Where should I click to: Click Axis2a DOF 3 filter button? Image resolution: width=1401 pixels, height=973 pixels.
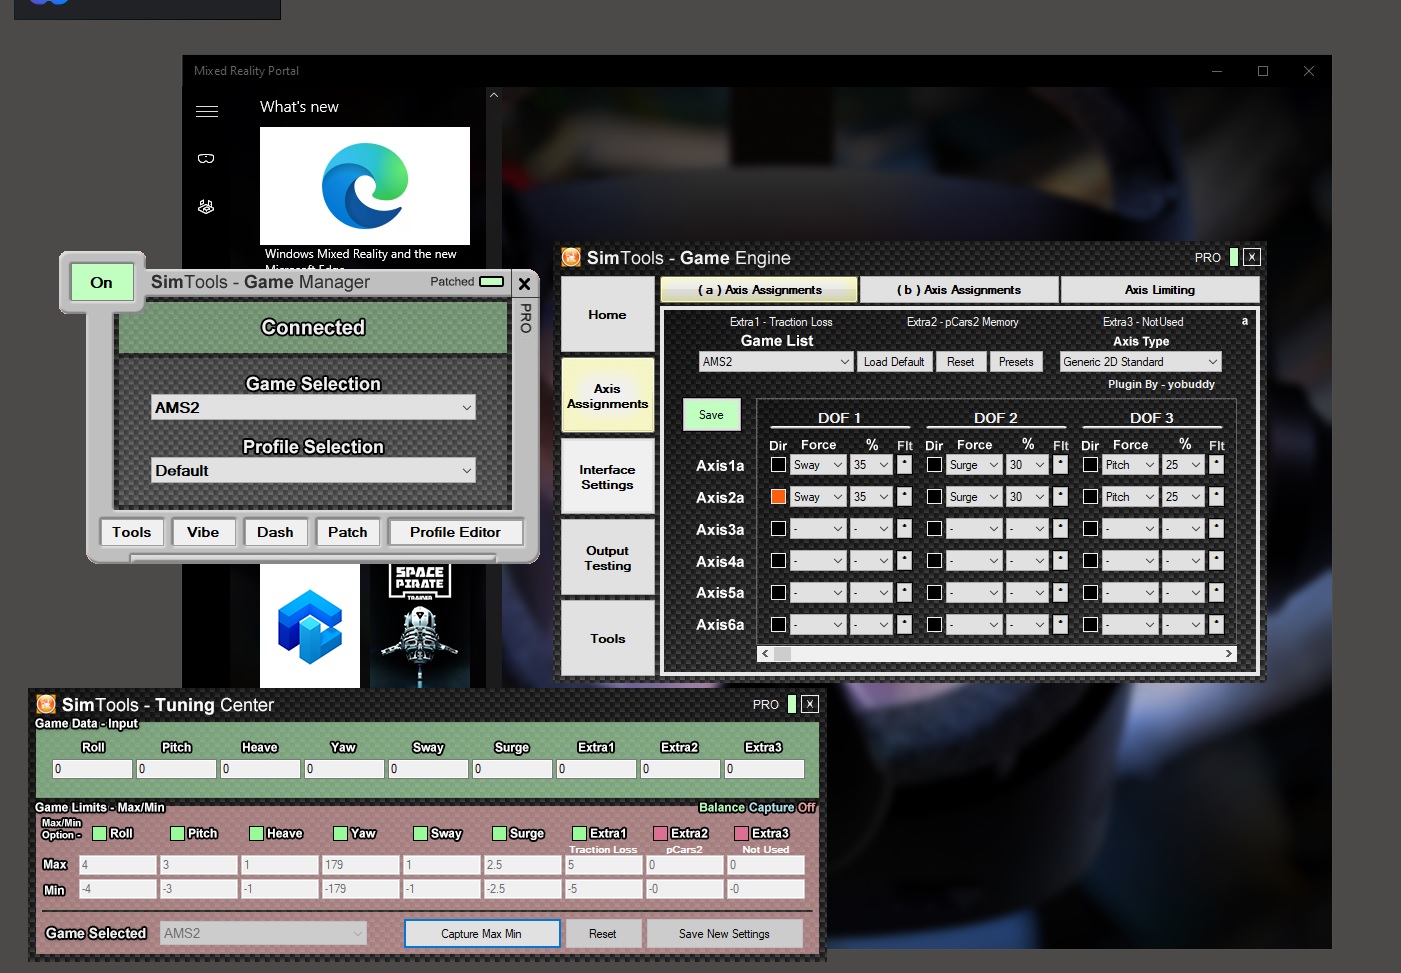pyautogui.click(x=1216, y=497)
